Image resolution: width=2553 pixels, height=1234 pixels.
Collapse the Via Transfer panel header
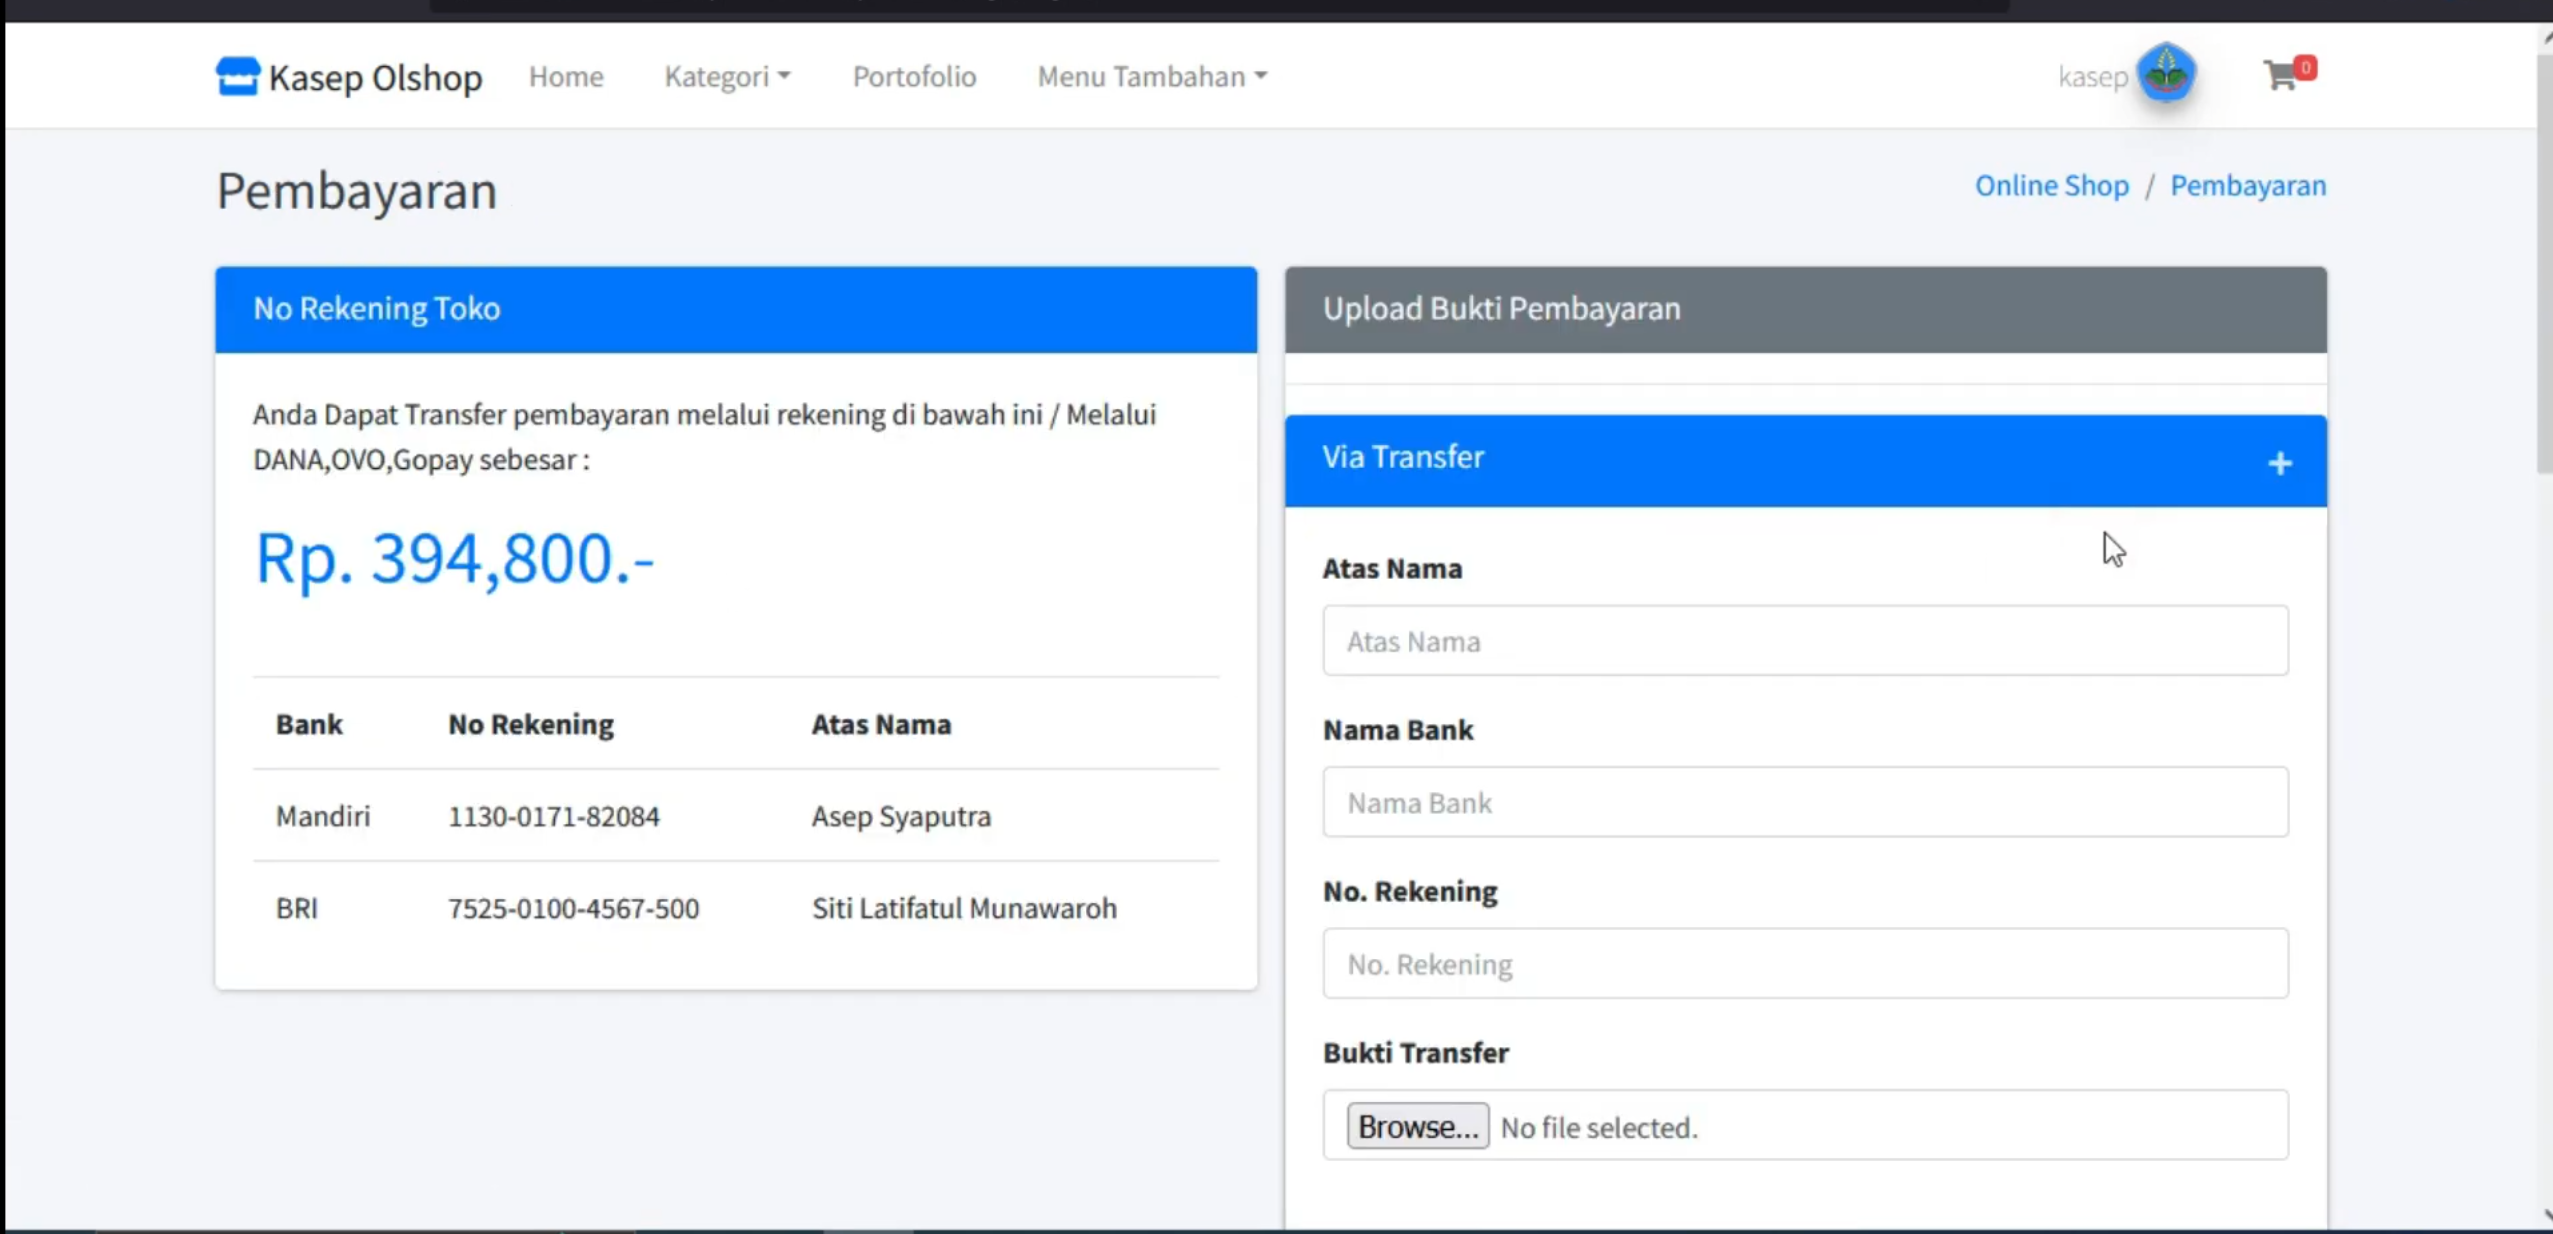[x=1805, y=460]
